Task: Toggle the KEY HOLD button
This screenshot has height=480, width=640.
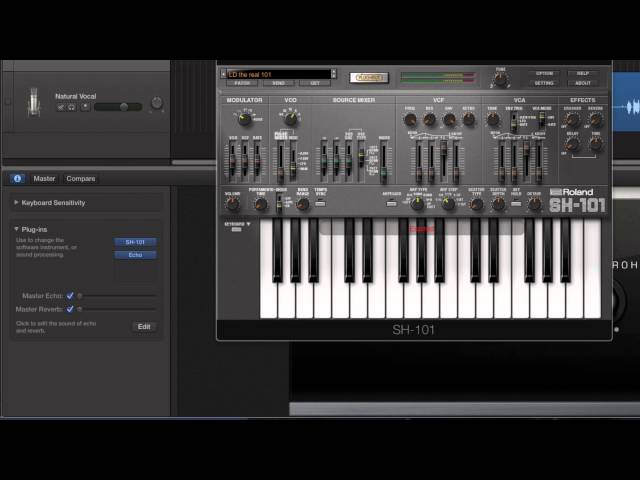Action: coord(516,203)
